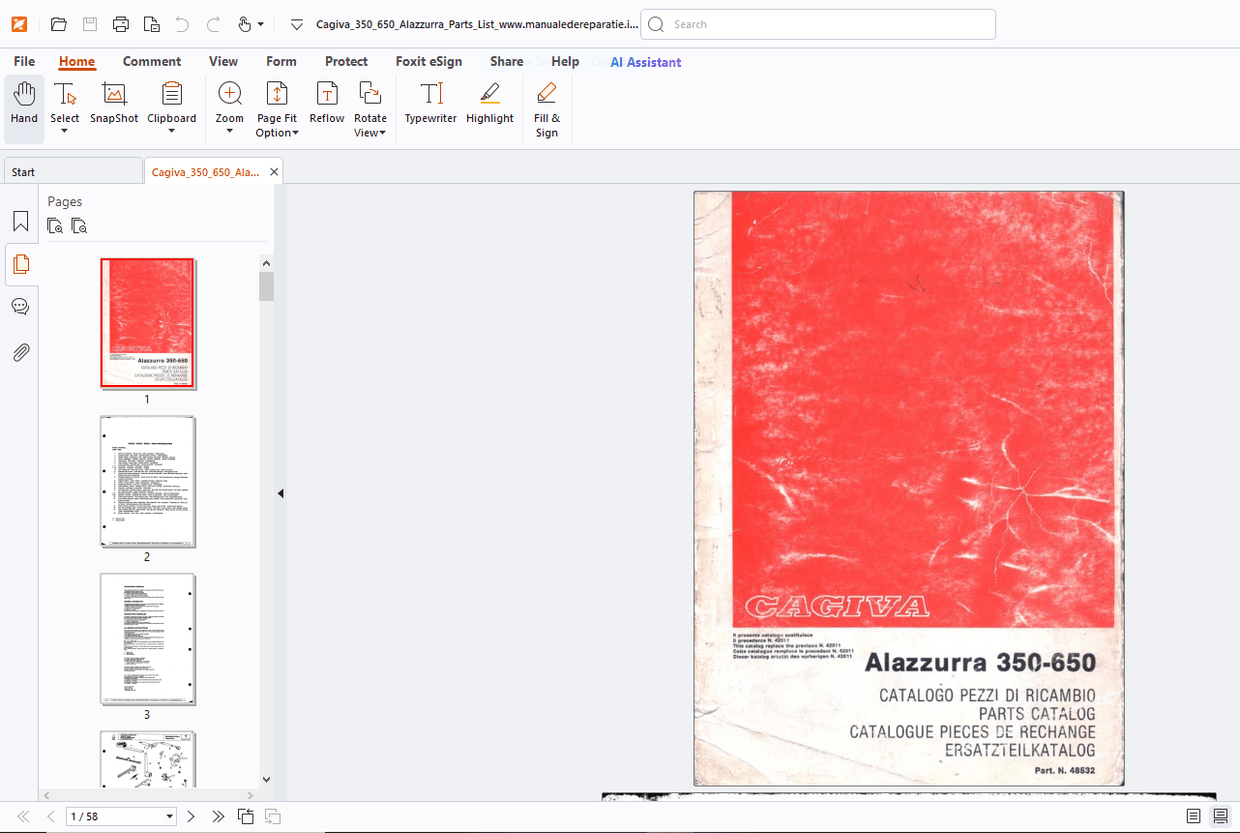
Task: Switch to the Comment ribbon tab
Action: (152, 61)
